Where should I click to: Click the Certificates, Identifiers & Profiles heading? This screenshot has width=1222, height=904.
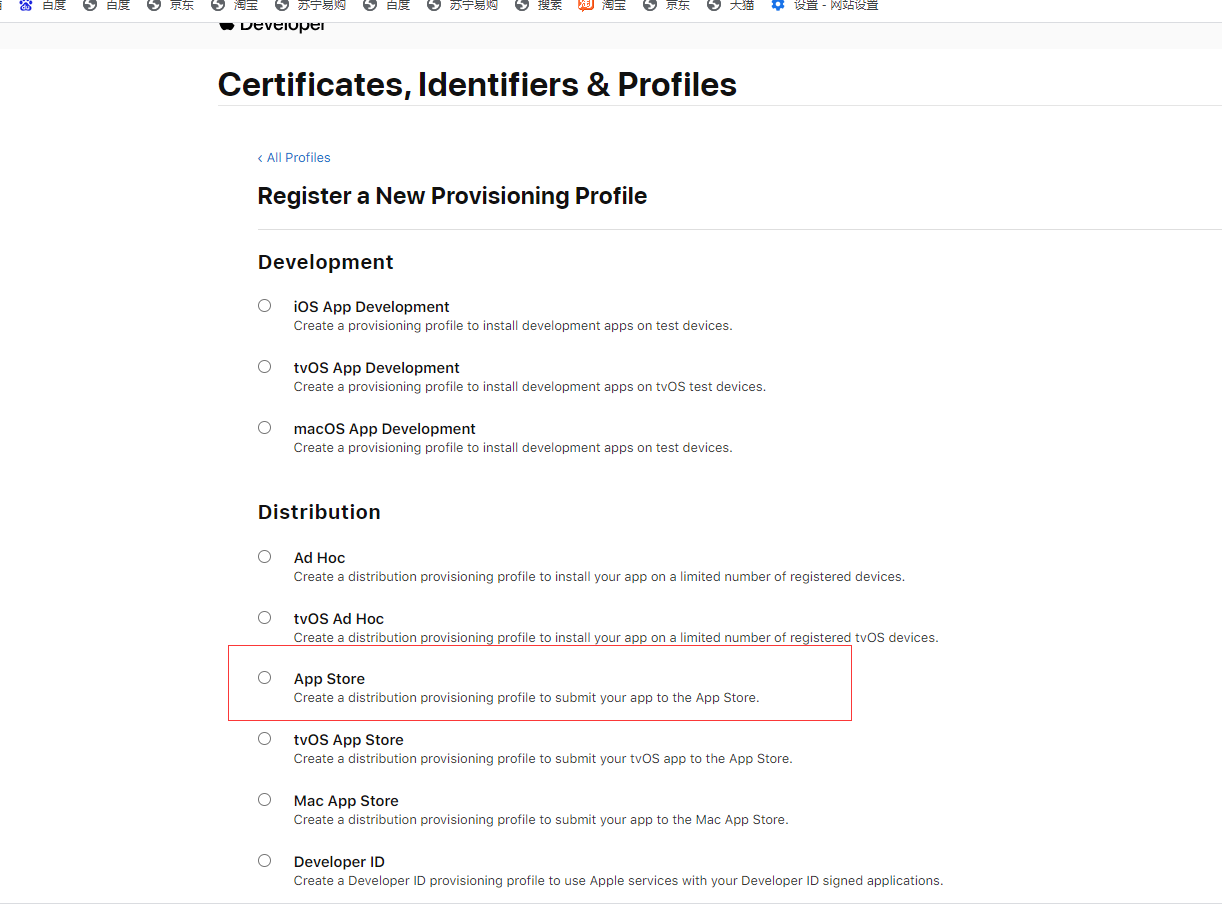(477, 85)
